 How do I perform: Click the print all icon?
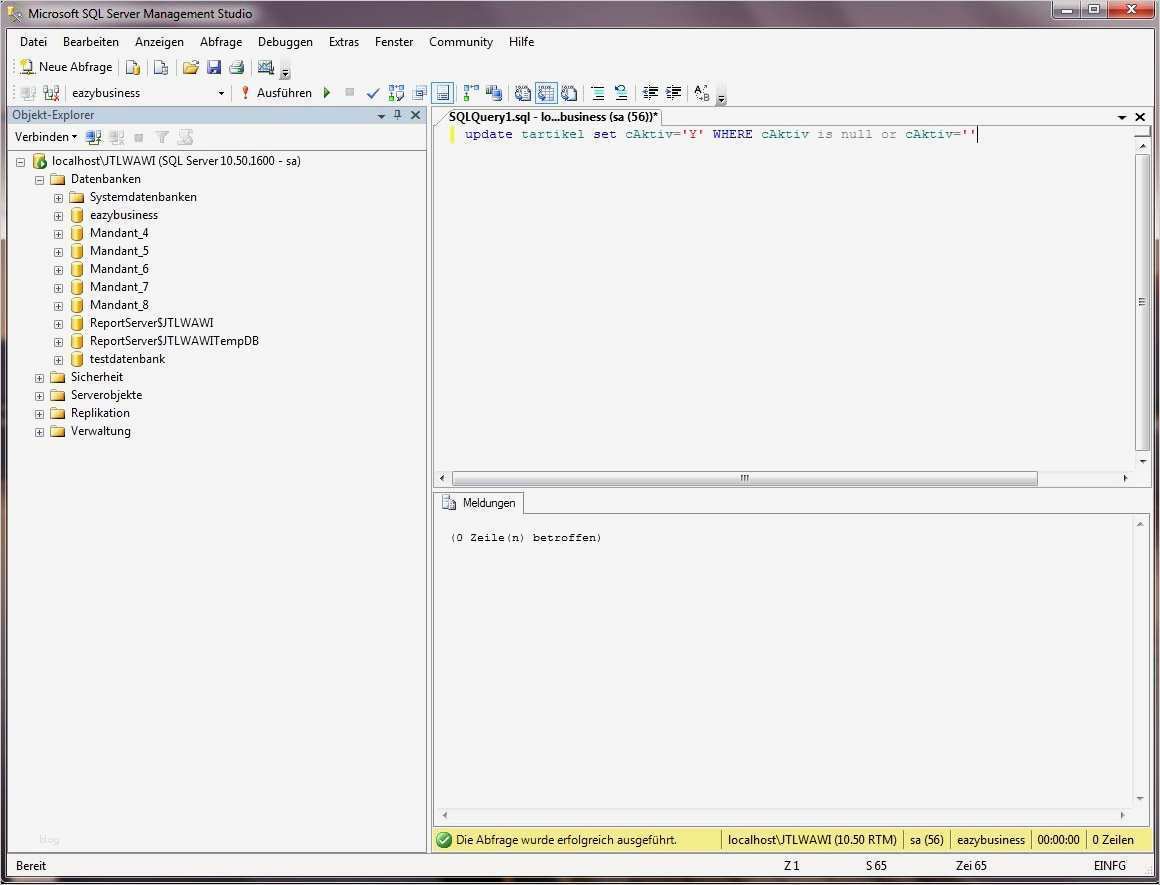[237, 67]
